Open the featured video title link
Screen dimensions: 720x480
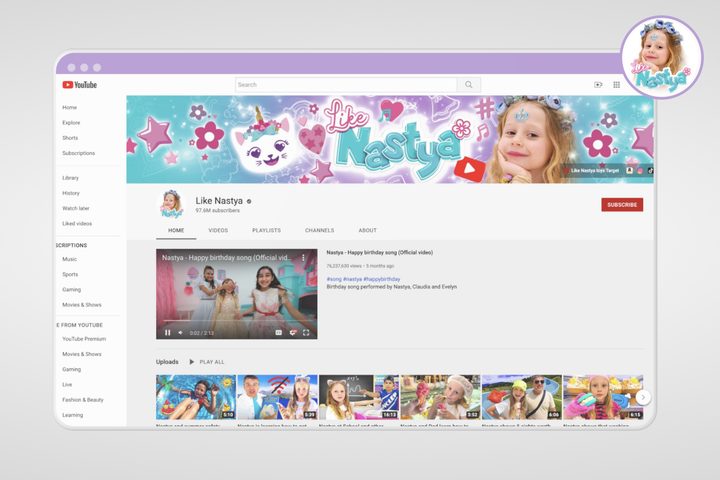[379, 252]
